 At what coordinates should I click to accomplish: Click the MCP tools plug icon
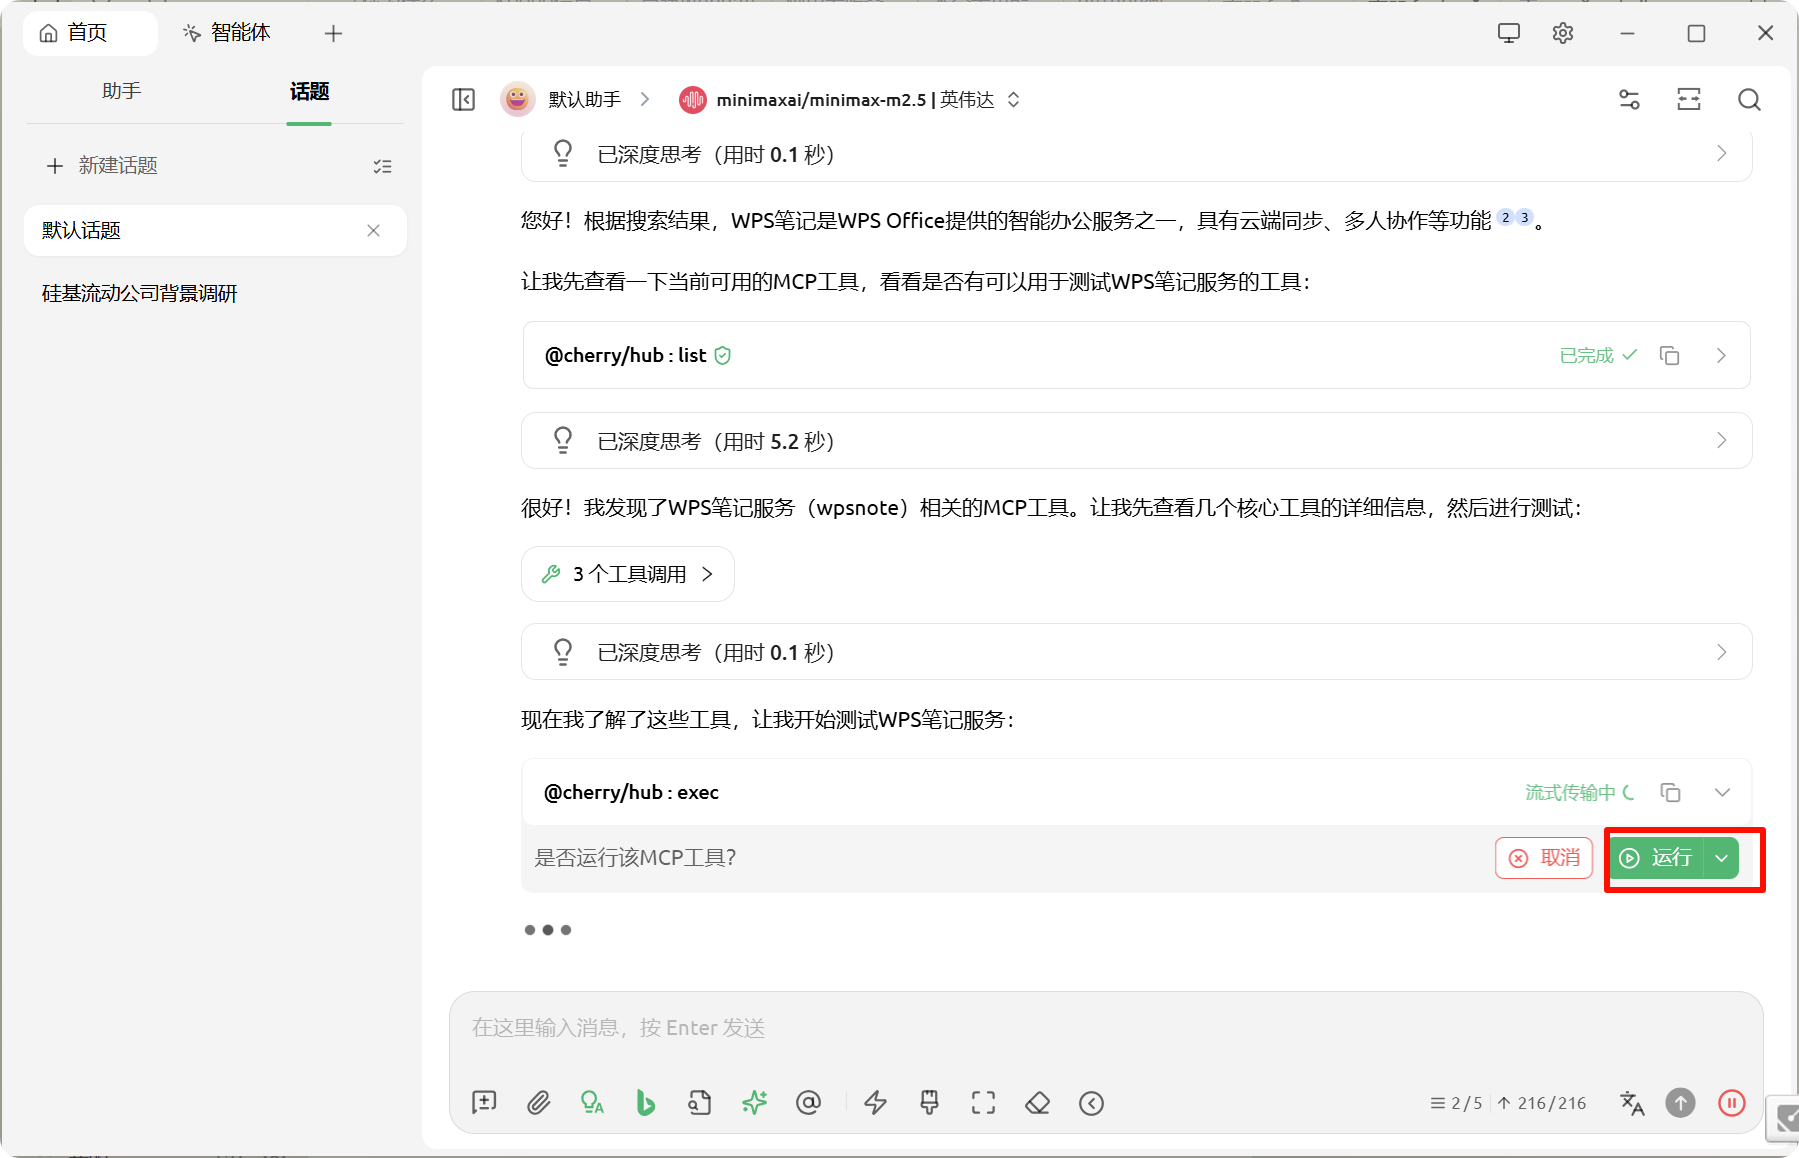[930, 1102]
